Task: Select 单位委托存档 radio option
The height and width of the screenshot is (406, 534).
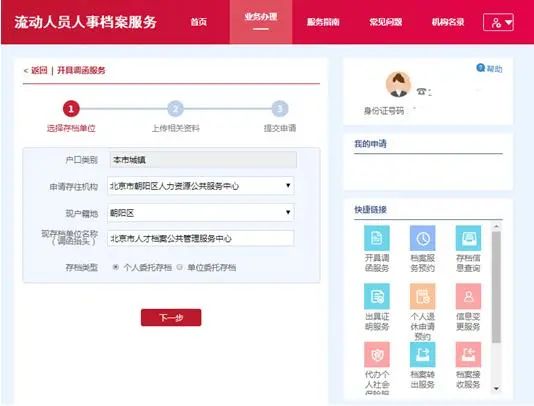Action: 179,267
